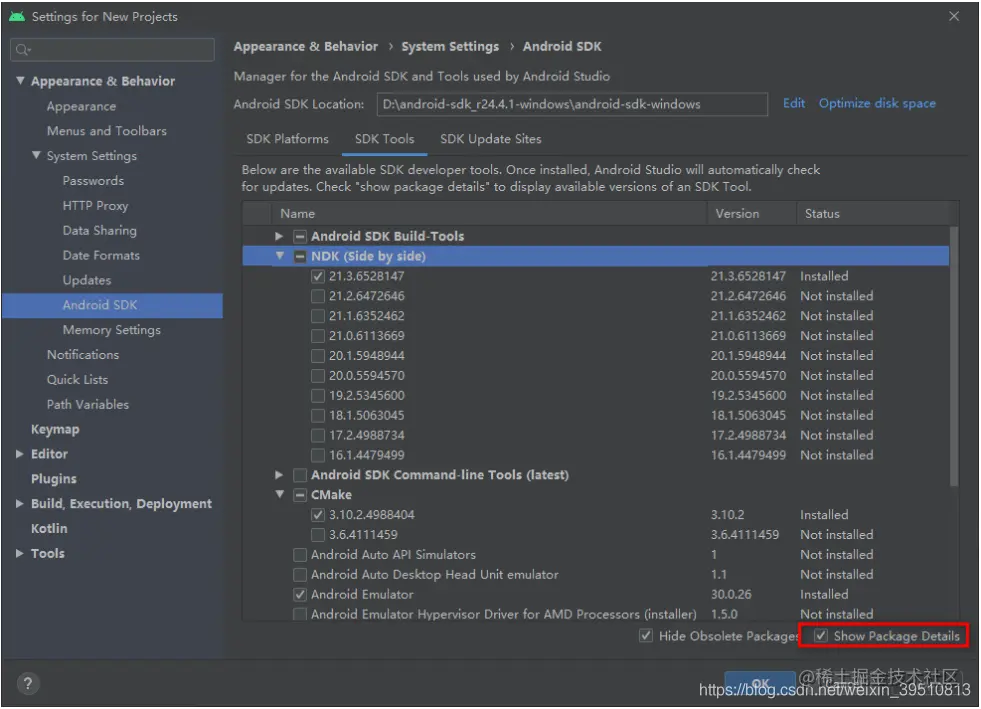Toggle Show Package Details checkbox
981x709 pixels.
coord(820,636)
